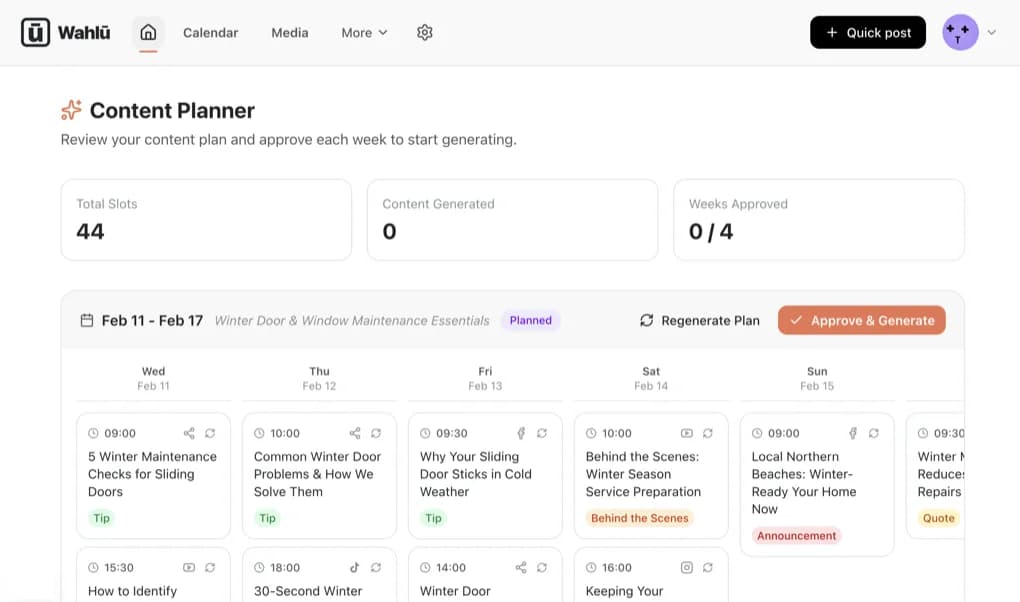The image size is (1020, 602).
Task: Click the purple profile avatar
Action: pos(959,32)
